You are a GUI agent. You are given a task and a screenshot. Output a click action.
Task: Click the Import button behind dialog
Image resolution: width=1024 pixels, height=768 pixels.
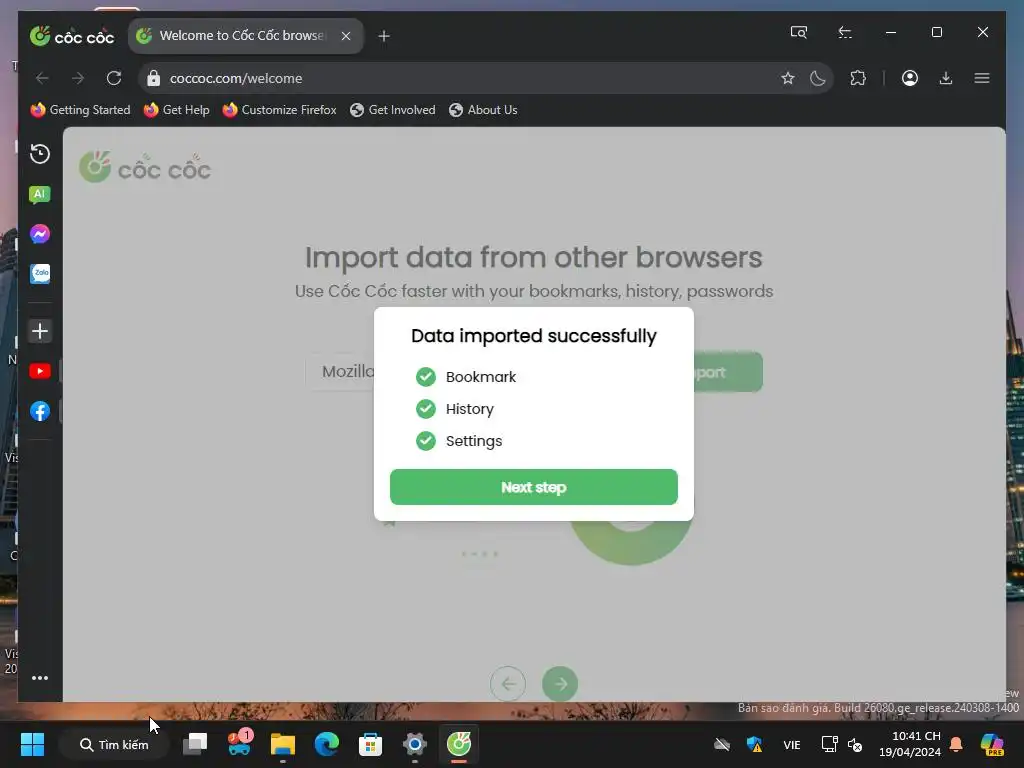coord(728,372)
